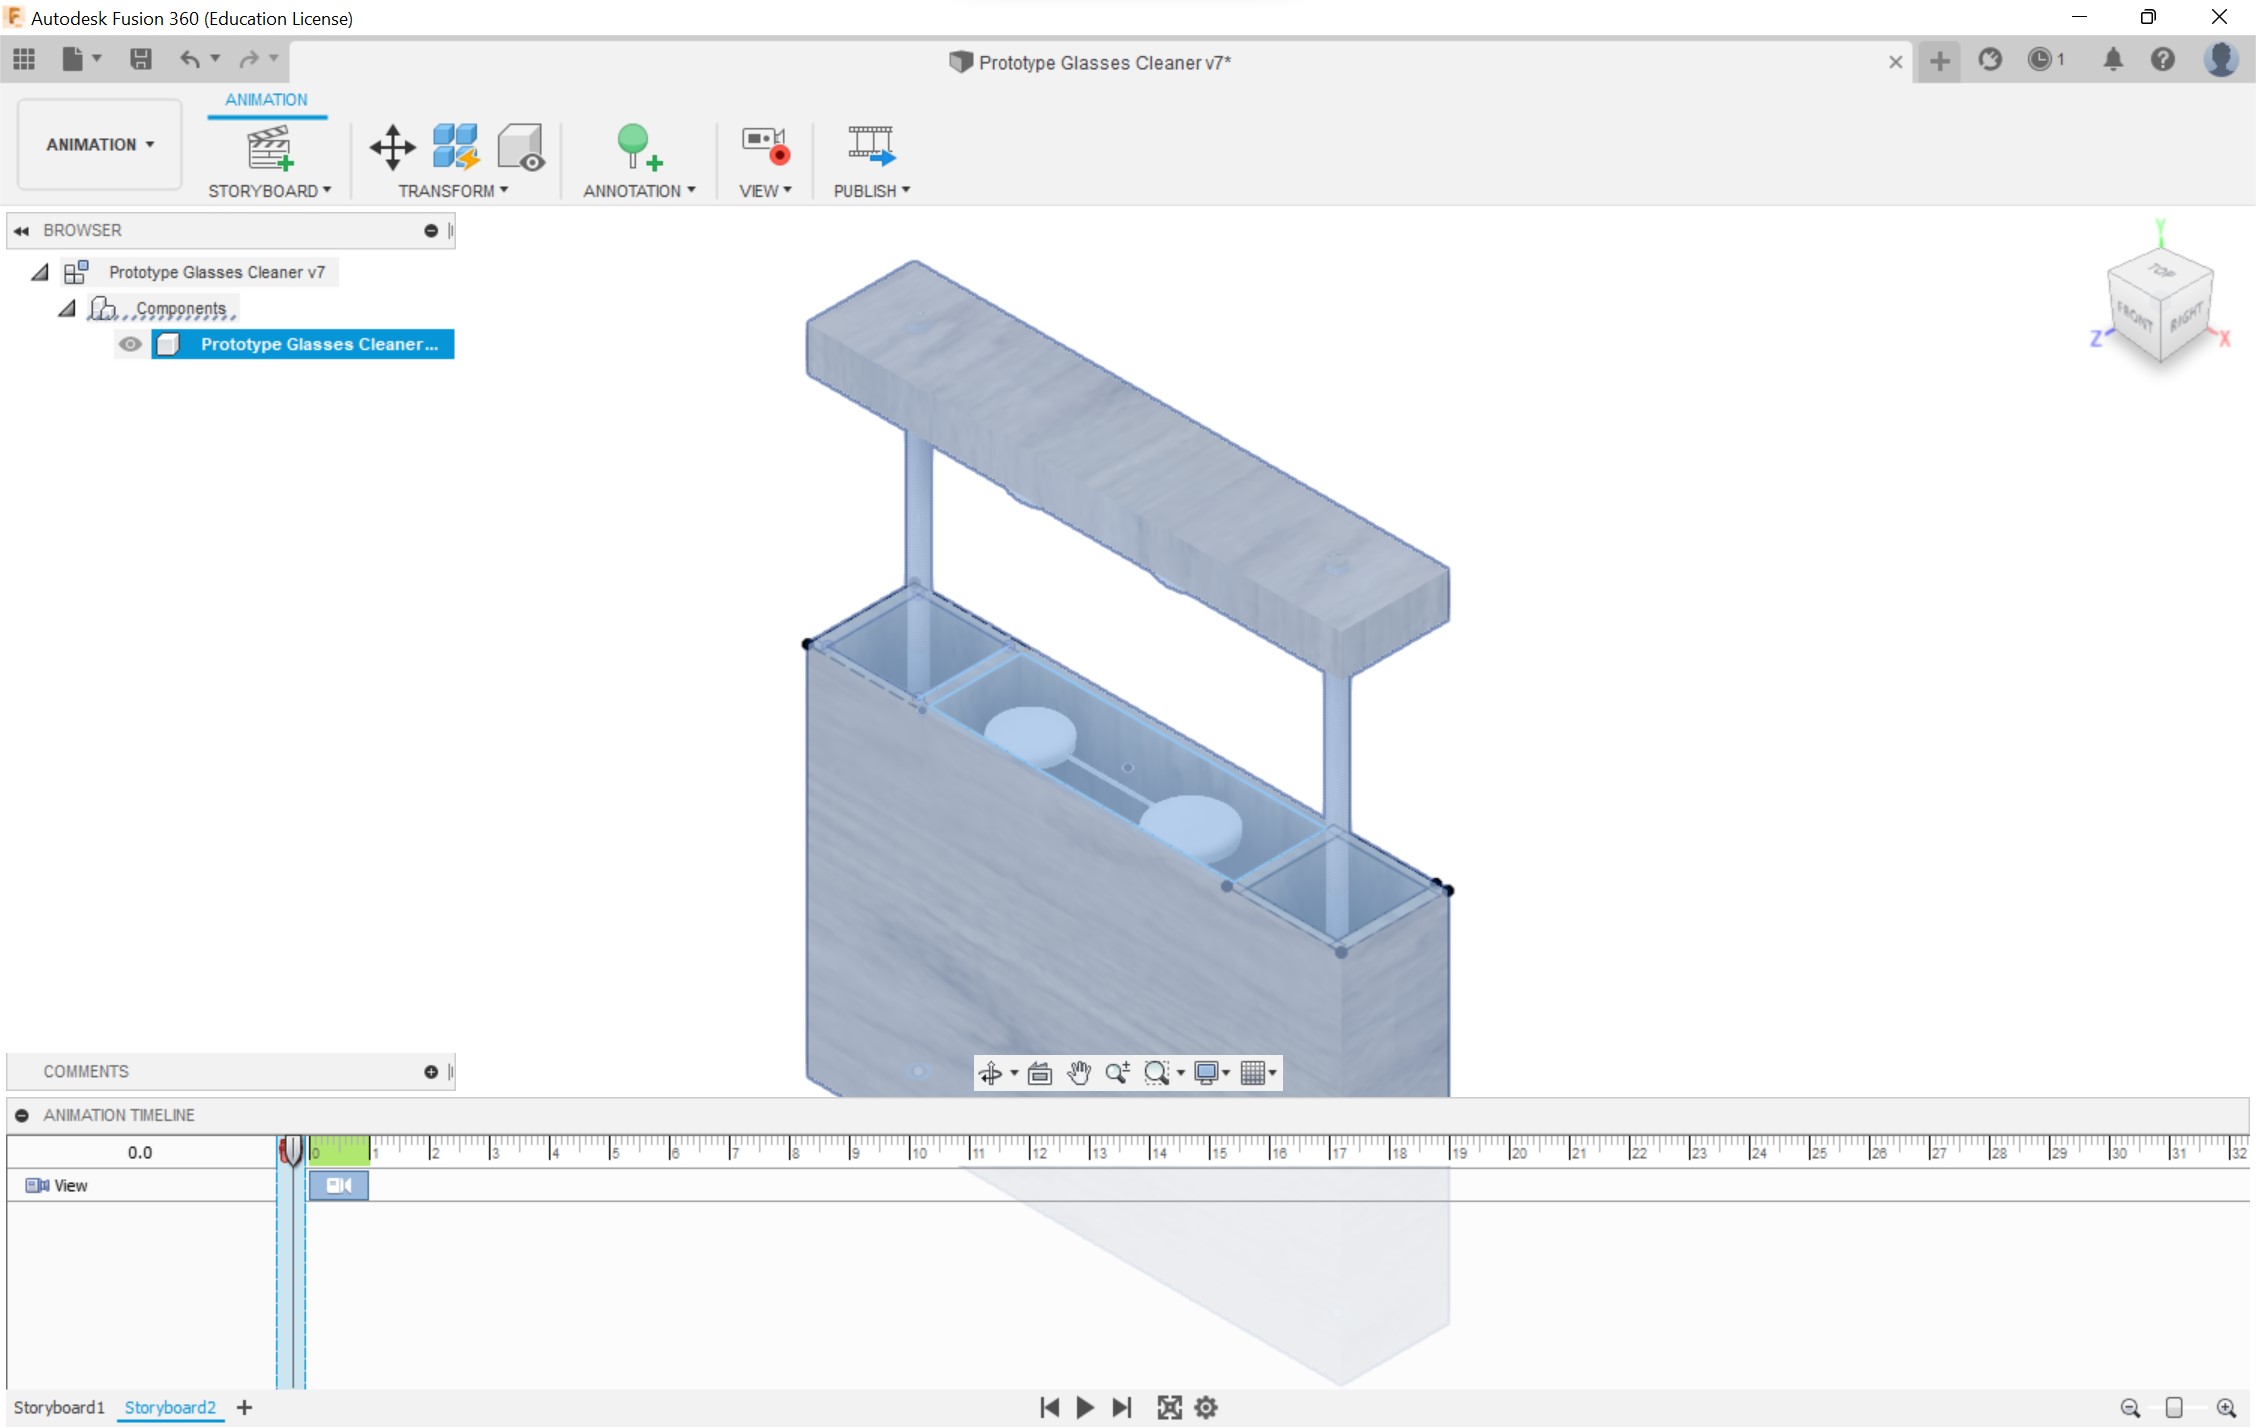Zoom out the animation timeline
The width and height of the screenshot is (2256, 1428).
2130,1408
